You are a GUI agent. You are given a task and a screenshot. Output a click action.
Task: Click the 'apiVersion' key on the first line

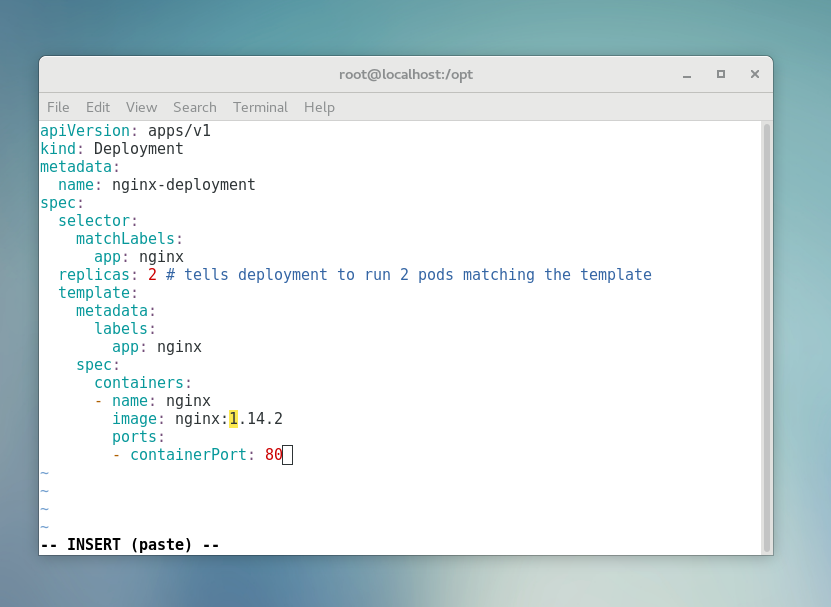[84, 131]
